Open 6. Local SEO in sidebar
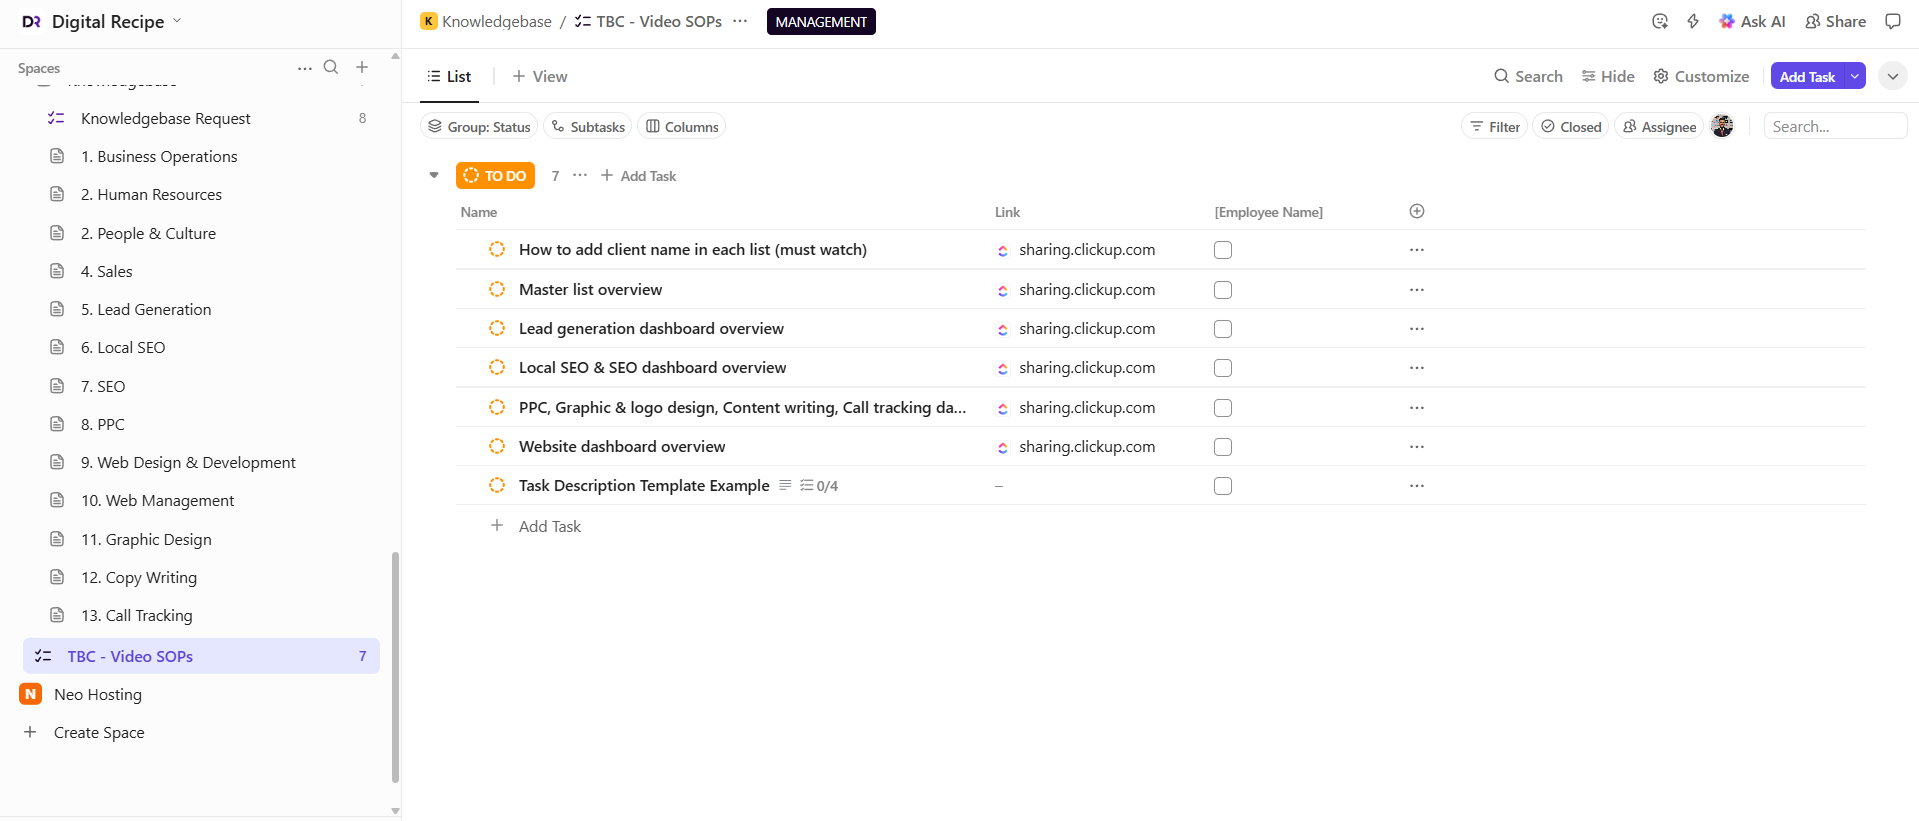The width and height of the screenshot is (1919, 821). click(123, 347)
